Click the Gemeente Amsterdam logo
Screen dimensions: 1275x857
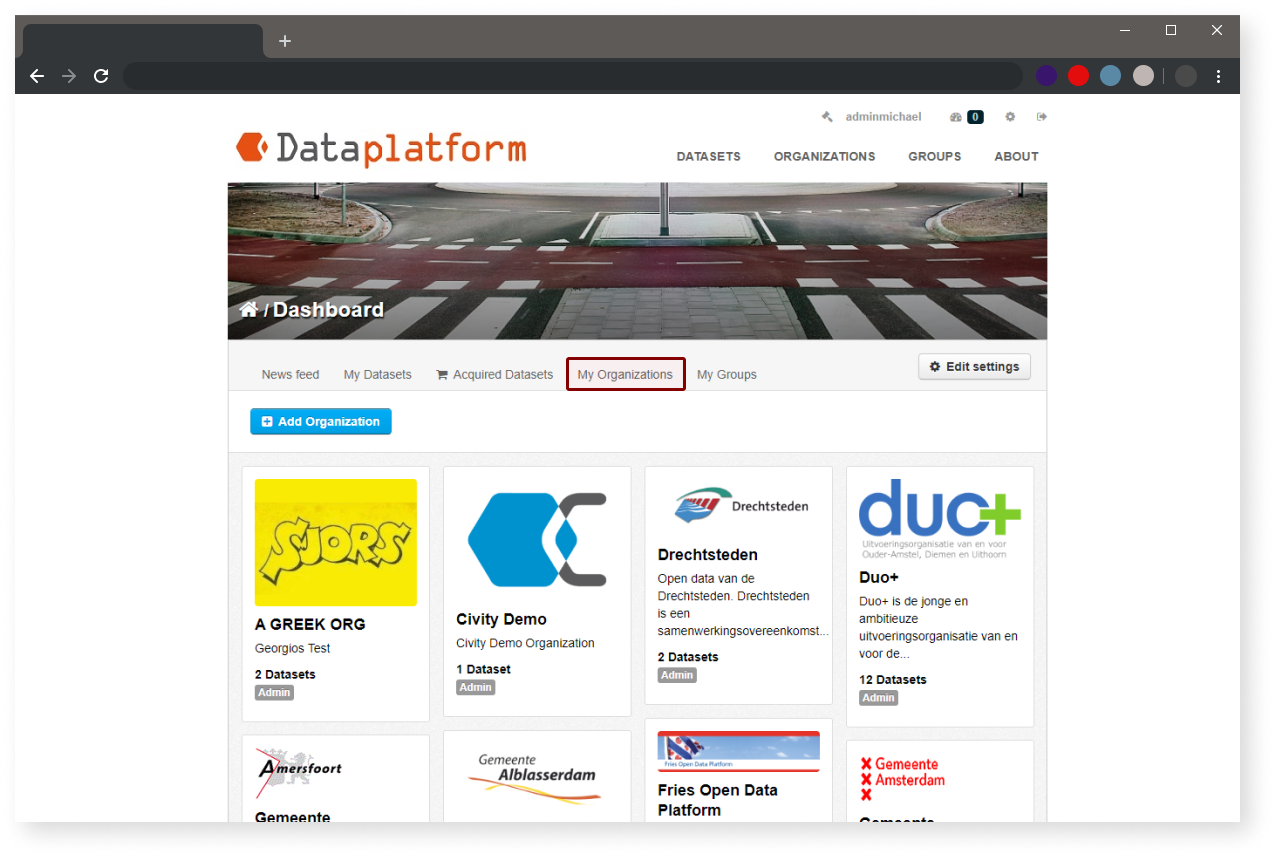(901, 779)
